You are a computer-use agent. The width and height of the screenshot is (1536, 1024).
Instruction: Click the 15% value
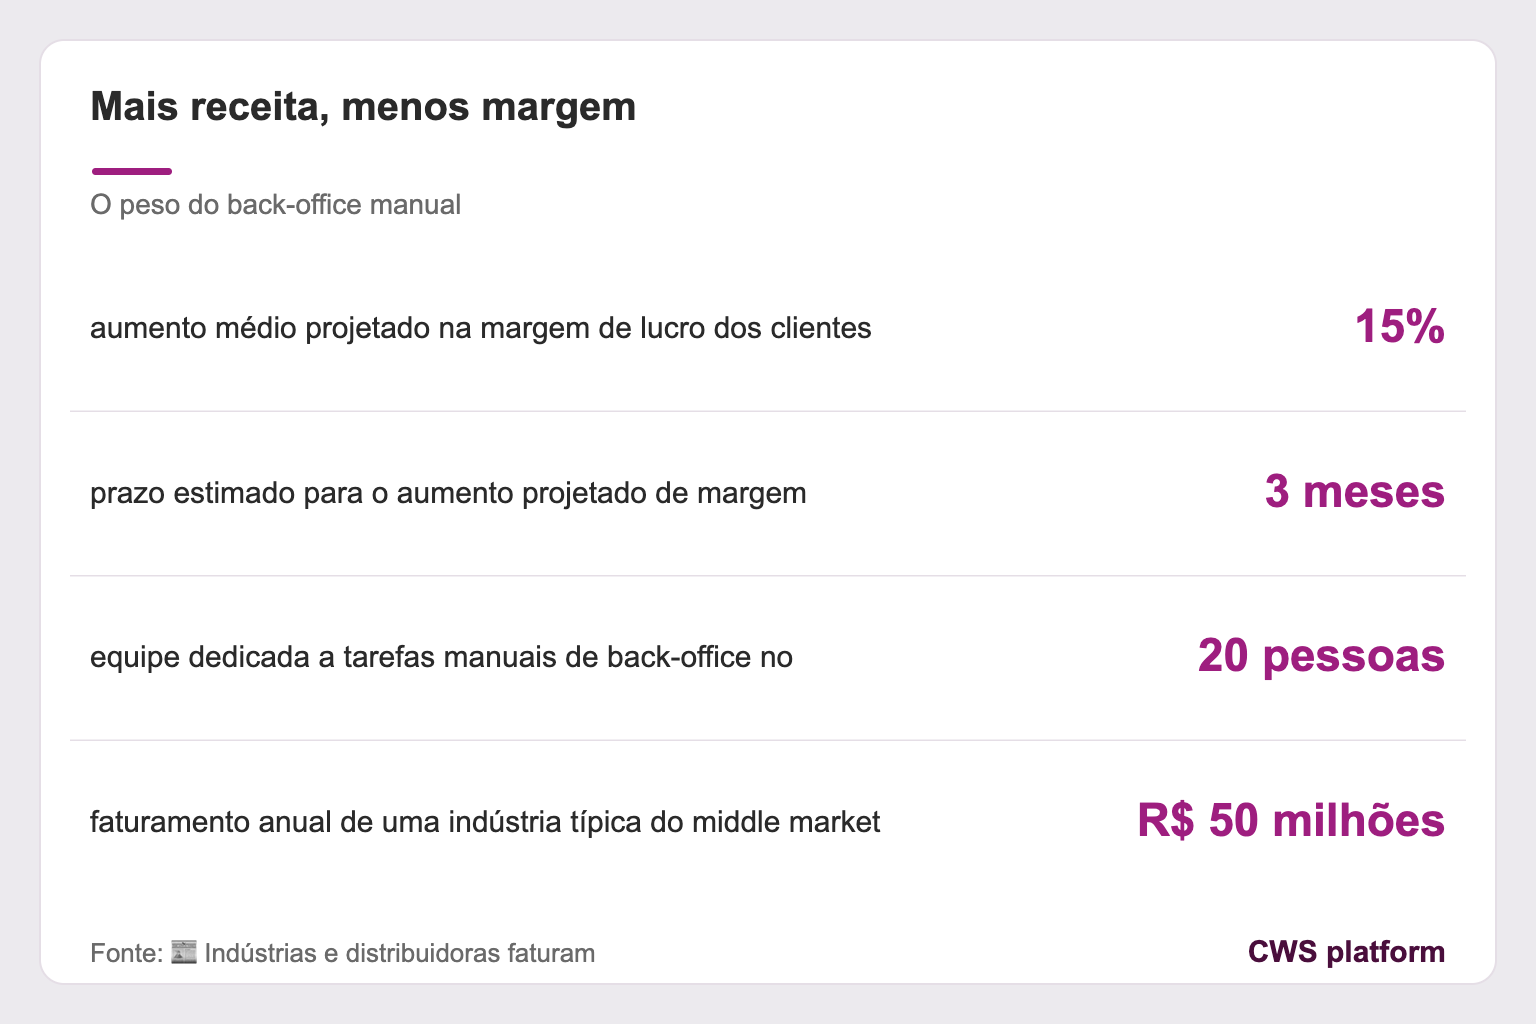tap(1399, 327)
